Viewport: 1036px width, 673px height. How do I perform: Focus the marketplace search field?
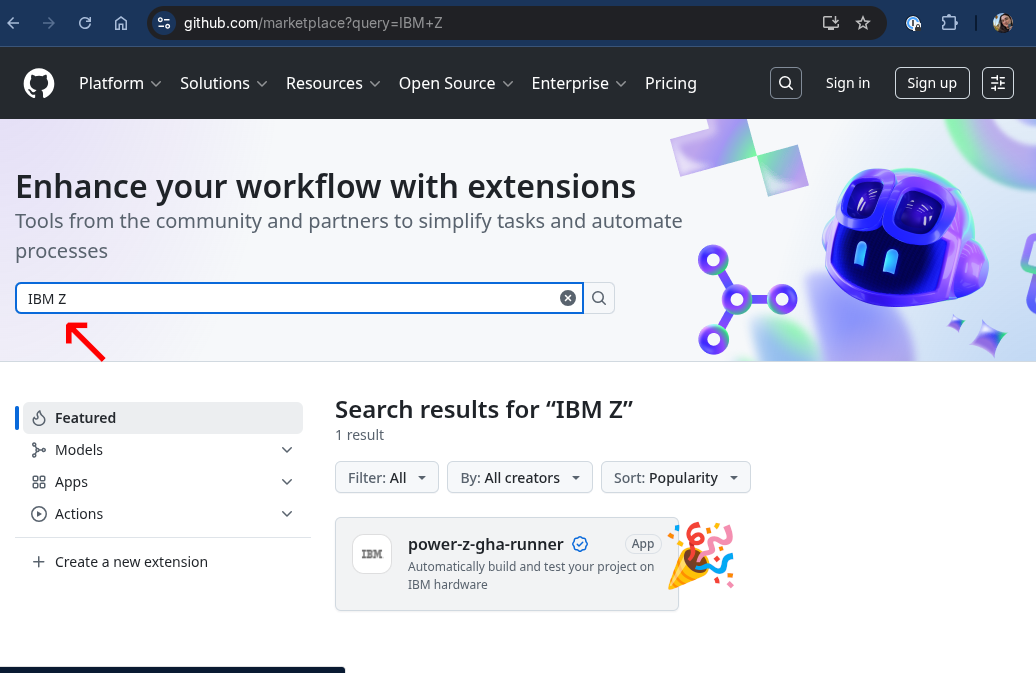click(x=299, y=298)
